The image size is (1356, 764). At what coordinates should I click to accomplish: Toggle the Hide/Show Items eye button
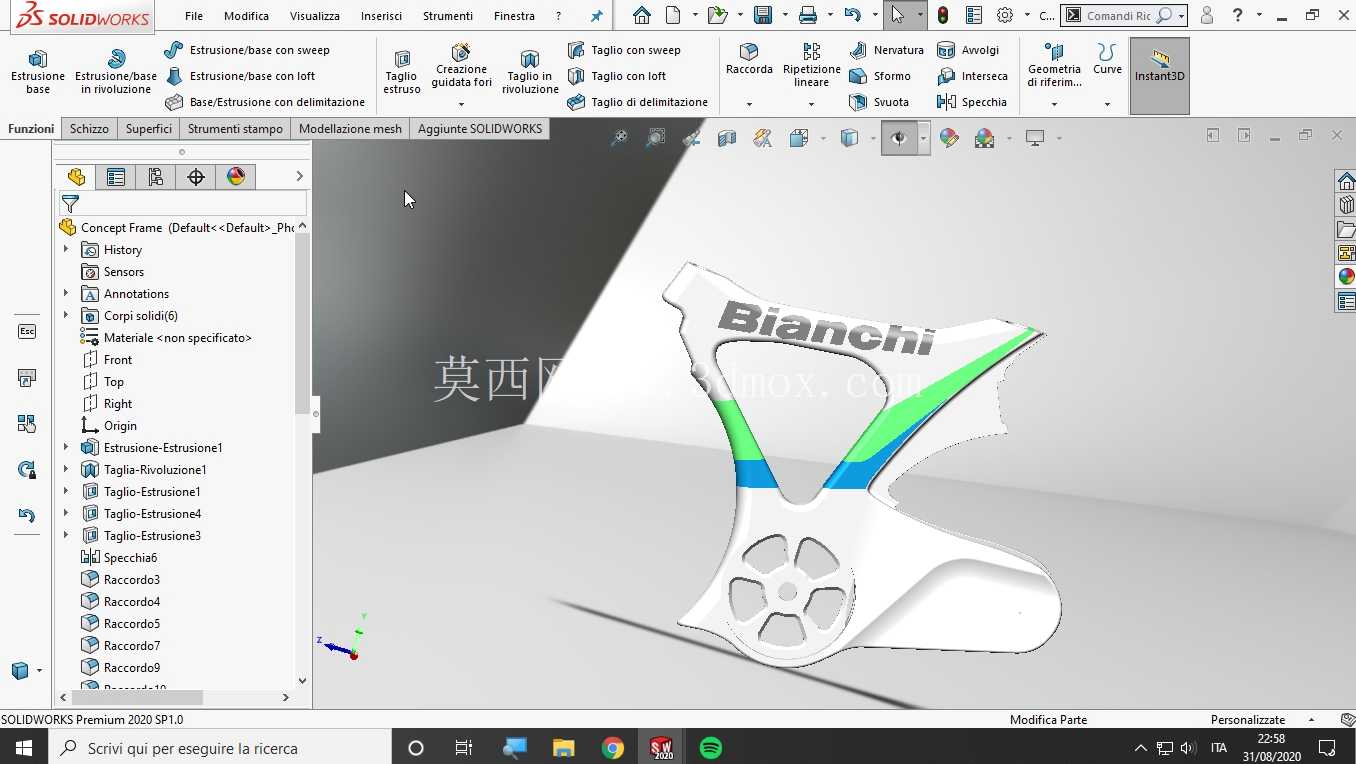pyautogui.click(x=899, y=138)
